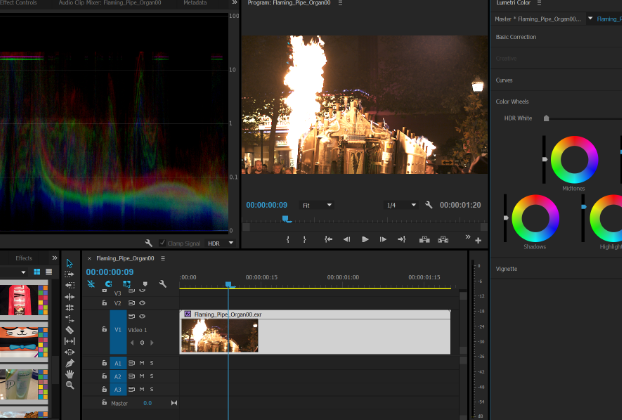Click Add Marker in timeline header
Viewport: 622px width, 420px height.
click(x=145, y=284)
